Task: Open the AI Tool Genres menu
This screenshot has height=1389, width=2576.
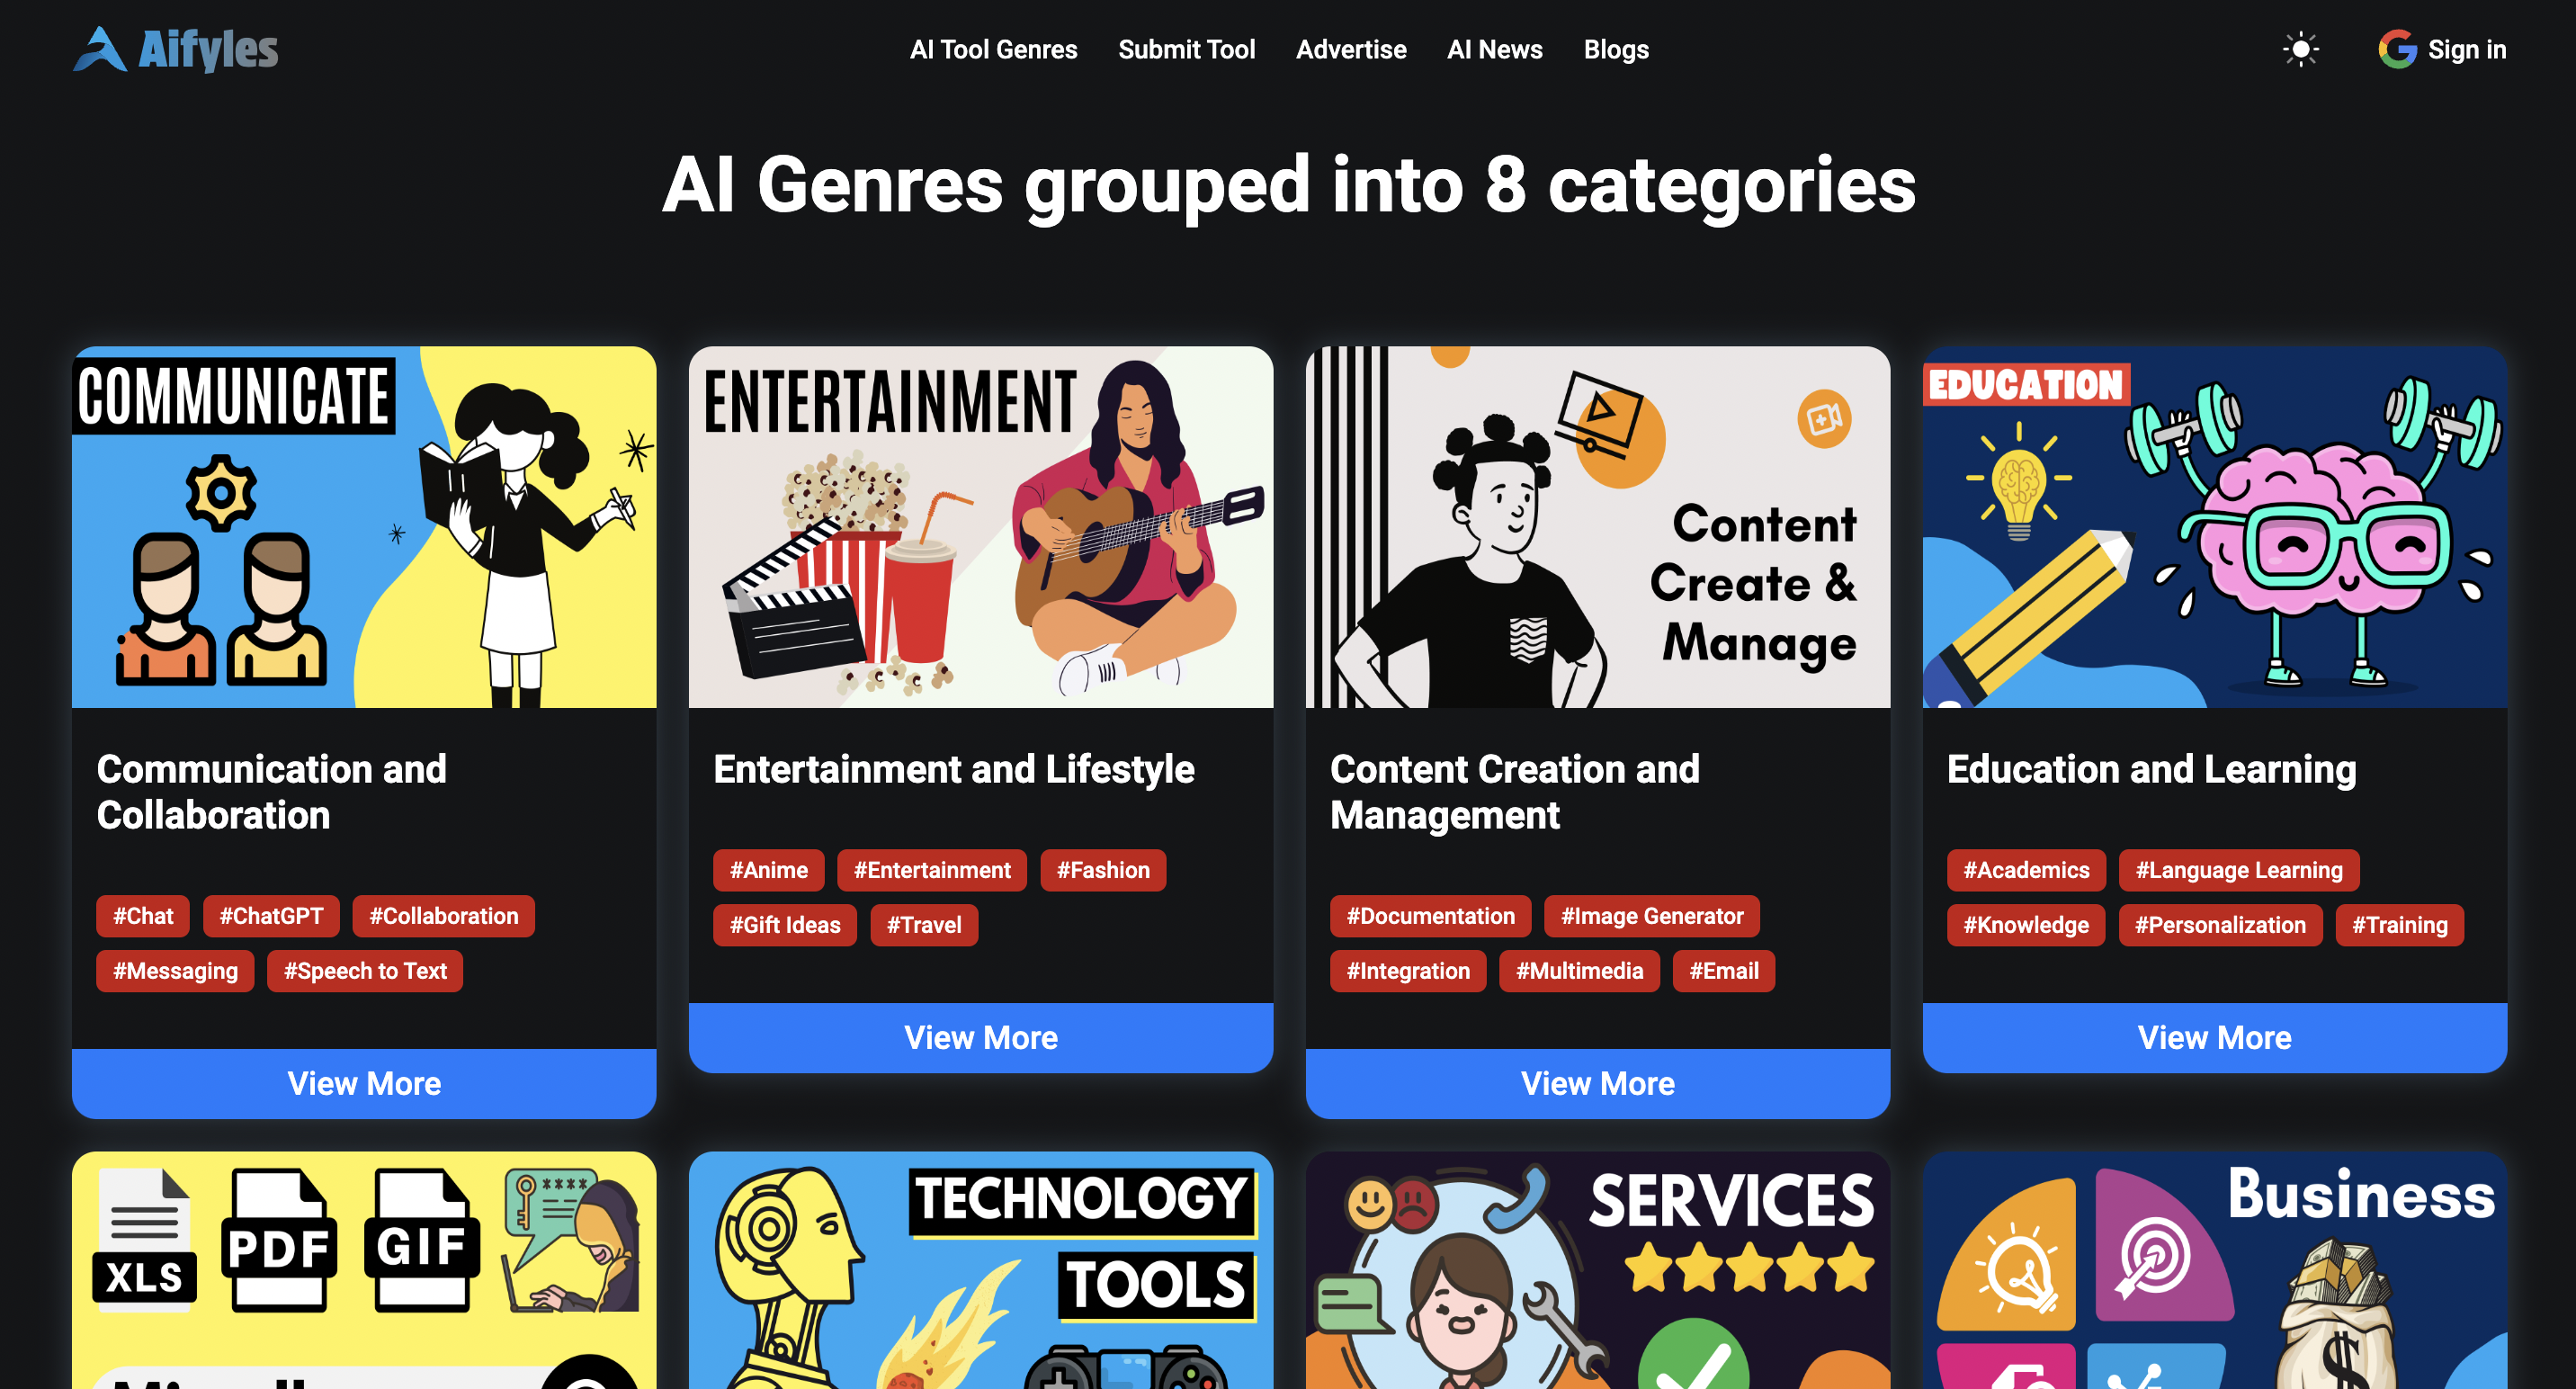Action: coord(993,49)
